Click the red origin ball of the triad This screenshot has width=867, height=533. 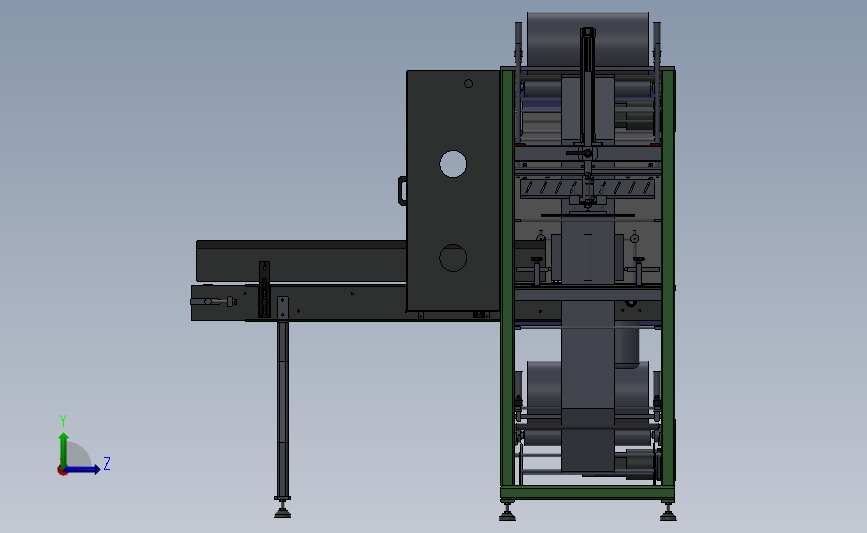coord(62,471)
